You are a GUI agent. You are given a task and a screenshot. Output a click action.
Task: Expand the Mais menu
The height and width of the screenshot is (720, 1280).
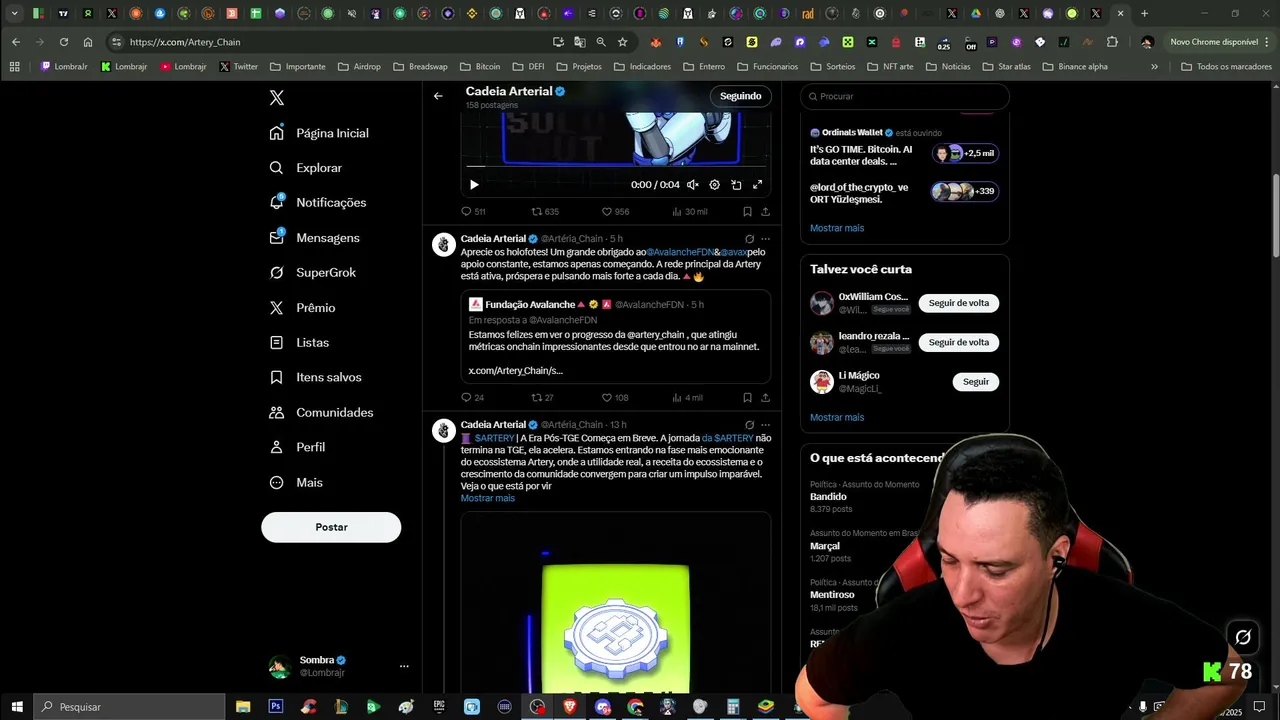coord(296,482)
